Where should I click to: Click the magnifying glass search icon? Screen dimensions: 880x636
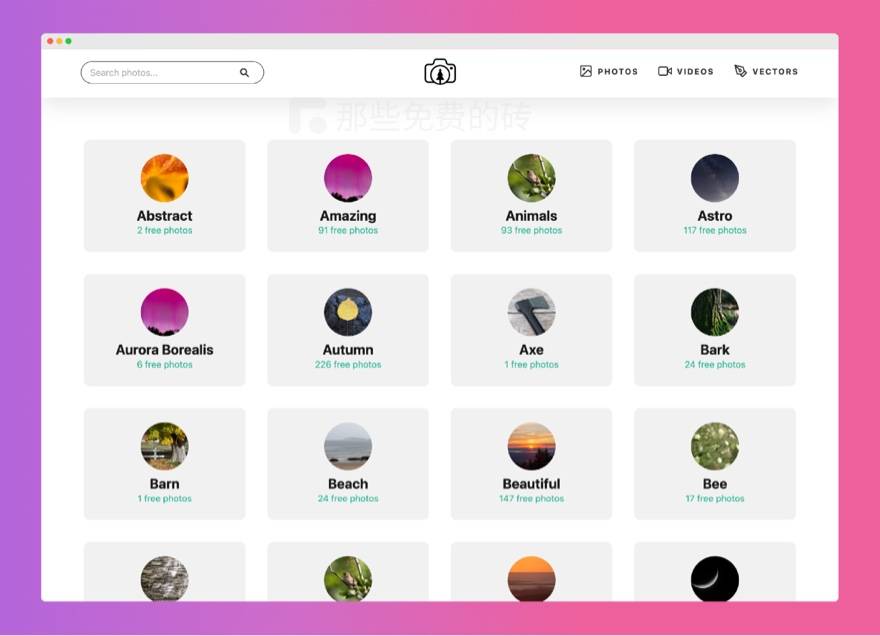point(244,73)
